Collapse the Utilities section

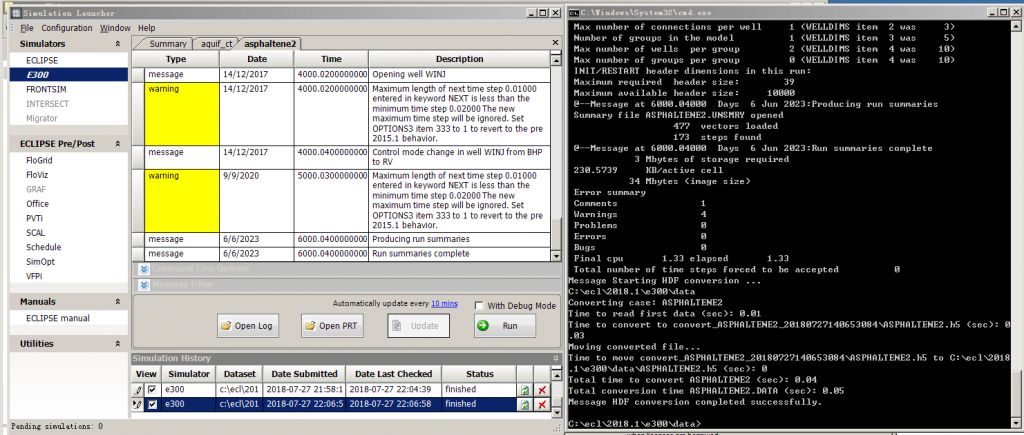(118, 344)
